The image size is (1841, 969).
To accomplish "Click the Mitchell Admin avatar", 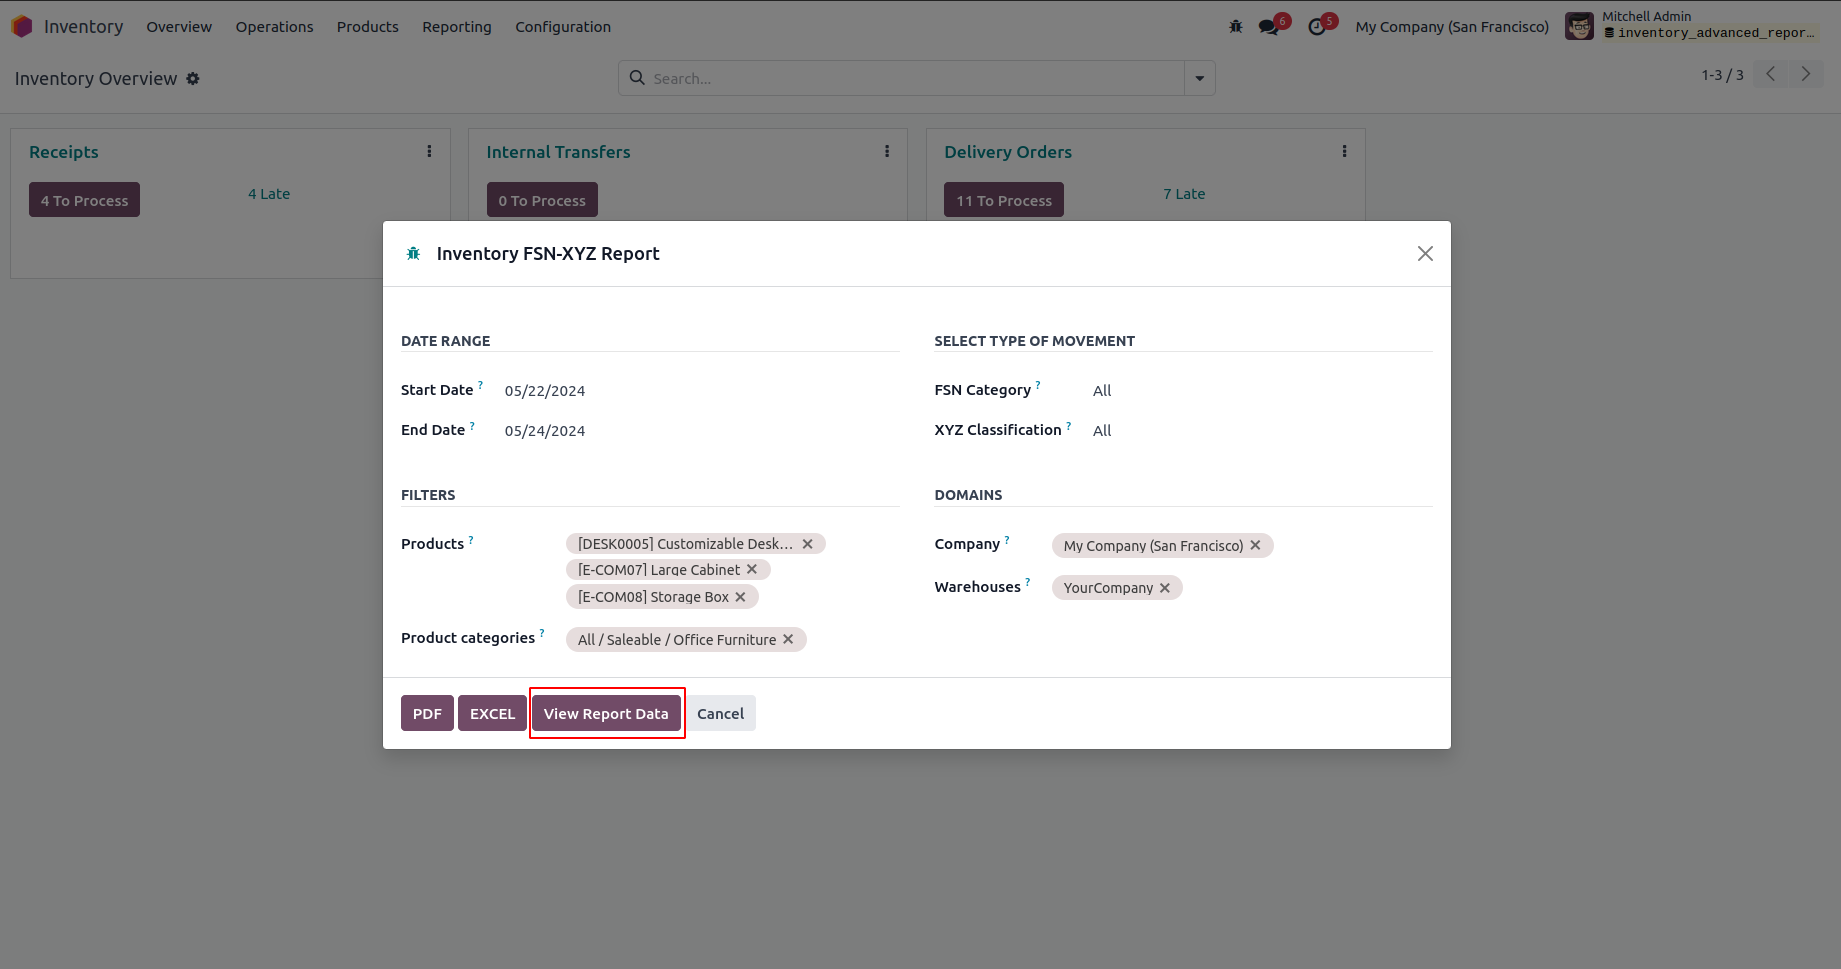I will click(x=1580, y=26).
